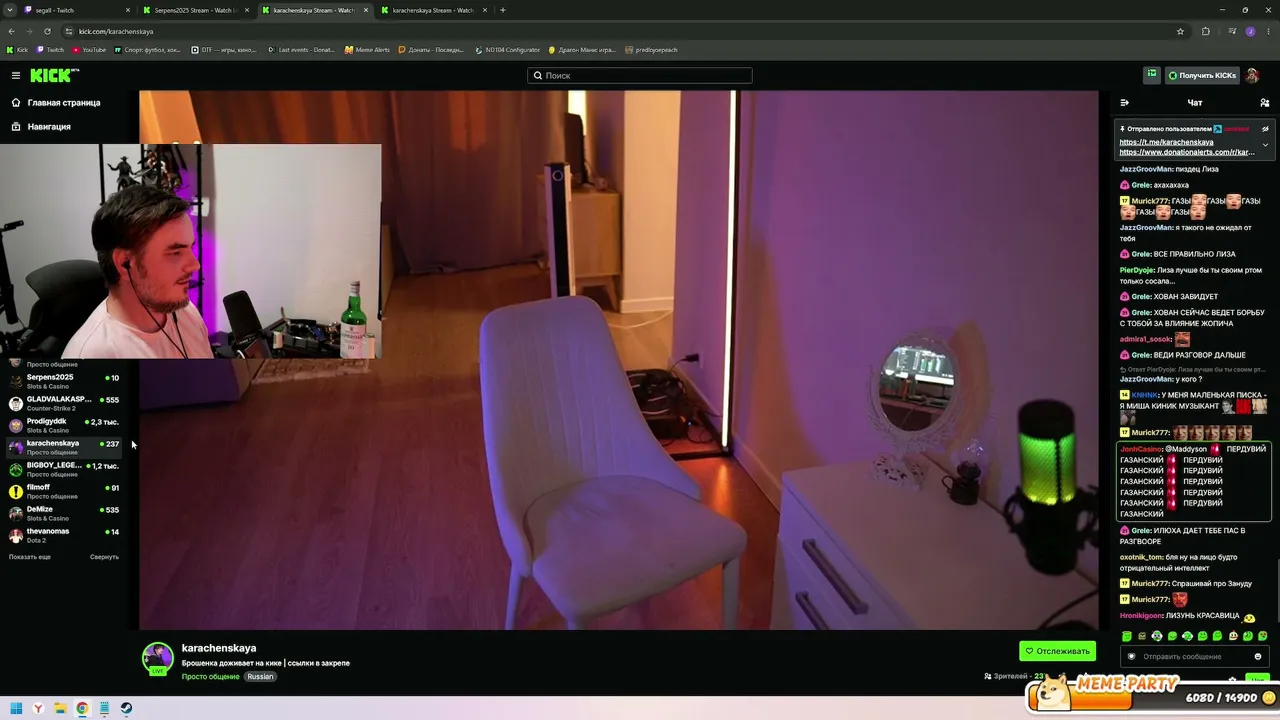Unpin the pinned chat message icon
1280x720 pixels.
(x=1265, y=129)
